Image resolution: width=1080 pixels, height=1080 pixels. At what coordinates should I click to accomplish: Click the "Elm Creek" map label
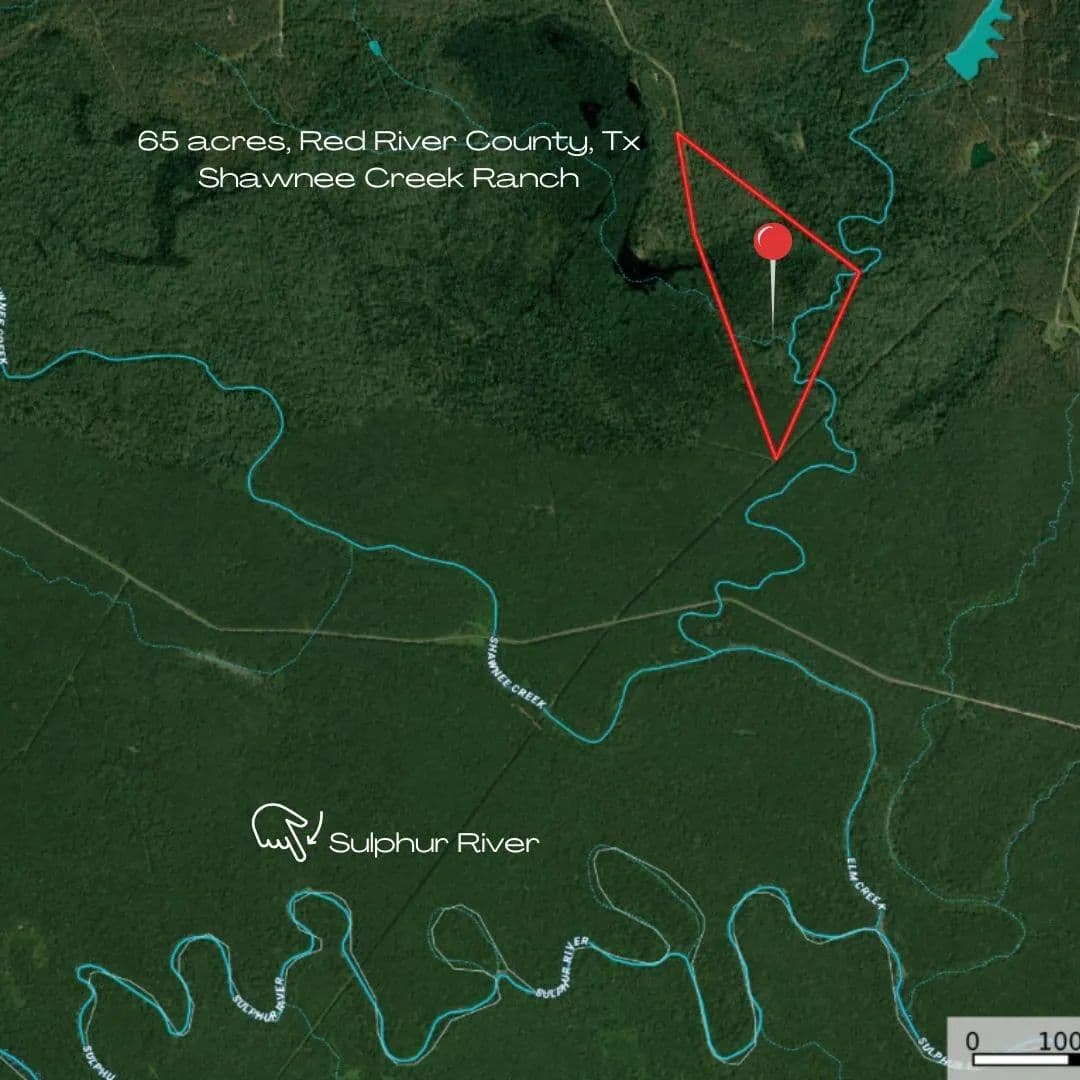[866, 884]
